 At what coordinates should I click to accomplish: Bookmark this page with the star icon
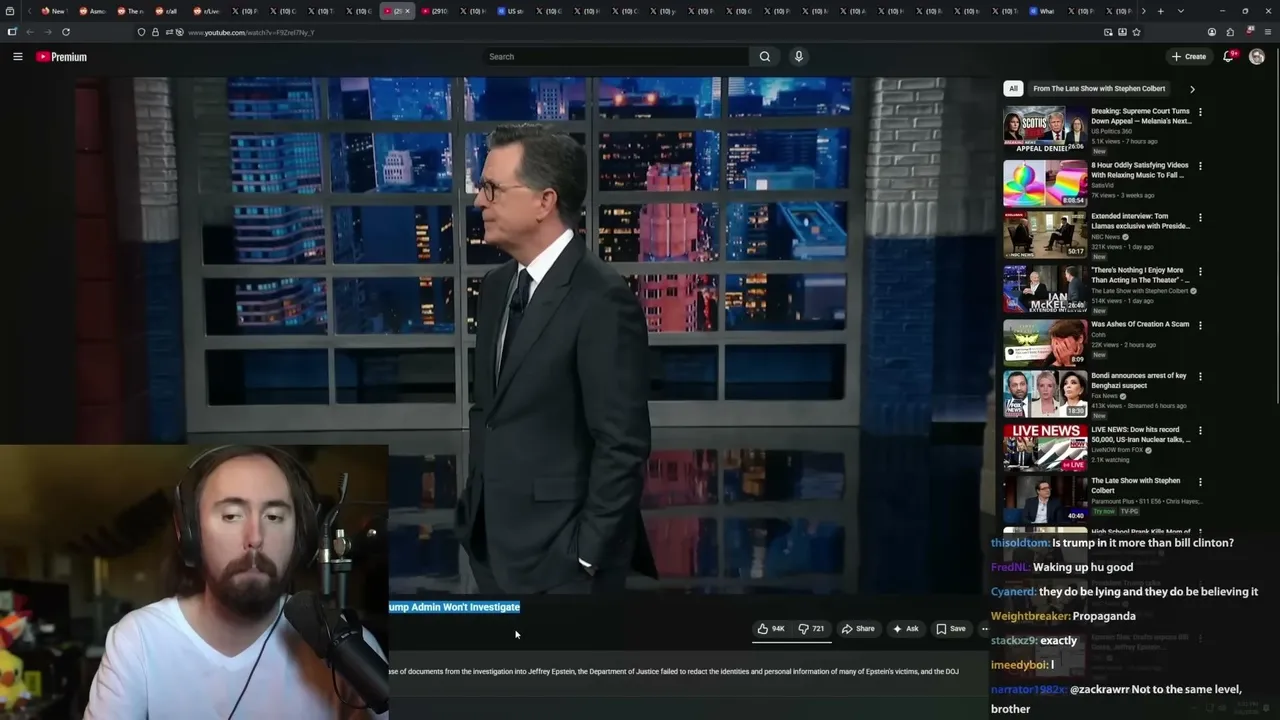tap(1136, 32)
